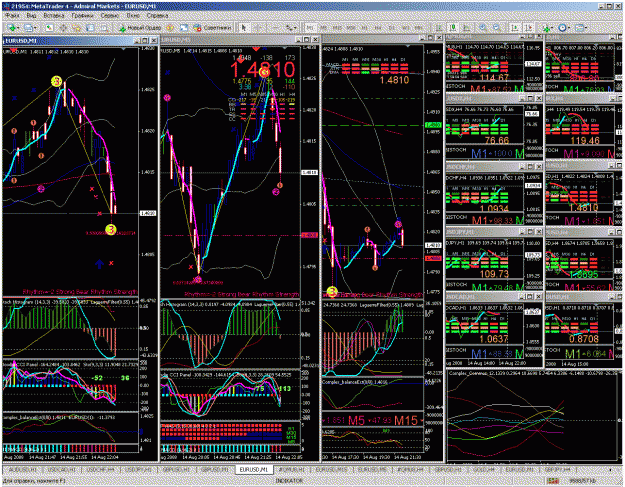Select the M1 timeframe button
Screen dimensions: 625x487
point(311,27)
